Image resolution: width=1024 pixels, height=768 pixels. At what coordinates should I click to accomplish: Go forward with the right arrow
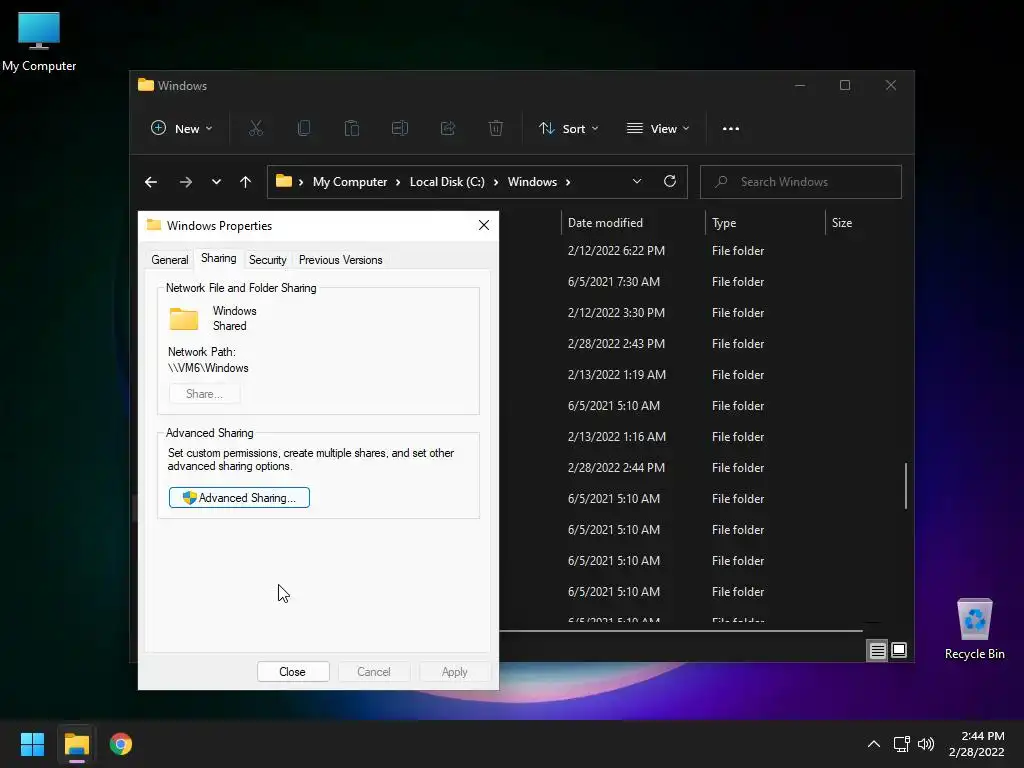[x=186, y=182]
